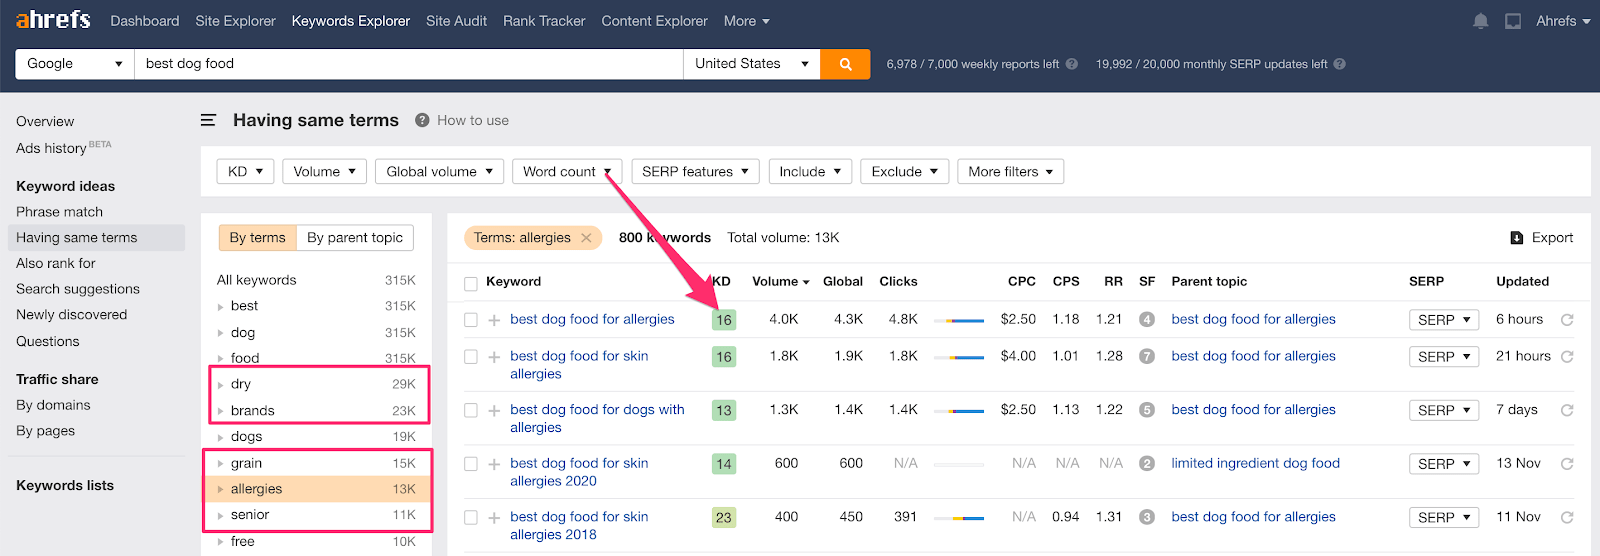Image resolution: width=1600 pixels, height=556 pixels.
Task: Open the KD filter dropdown
Action: (245, 172)
